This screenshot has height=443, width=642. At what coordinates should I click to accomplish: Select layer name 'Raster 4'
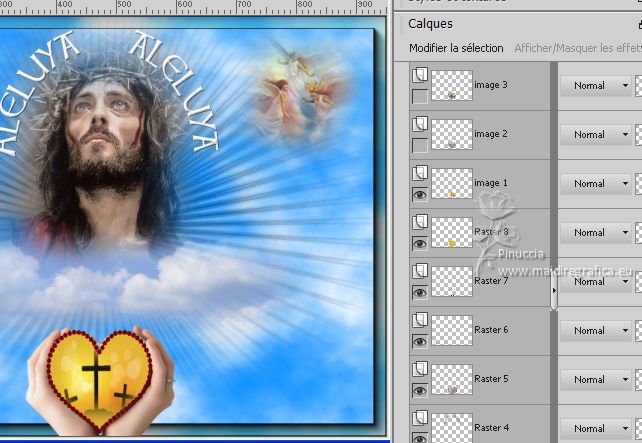coord(491,428)
